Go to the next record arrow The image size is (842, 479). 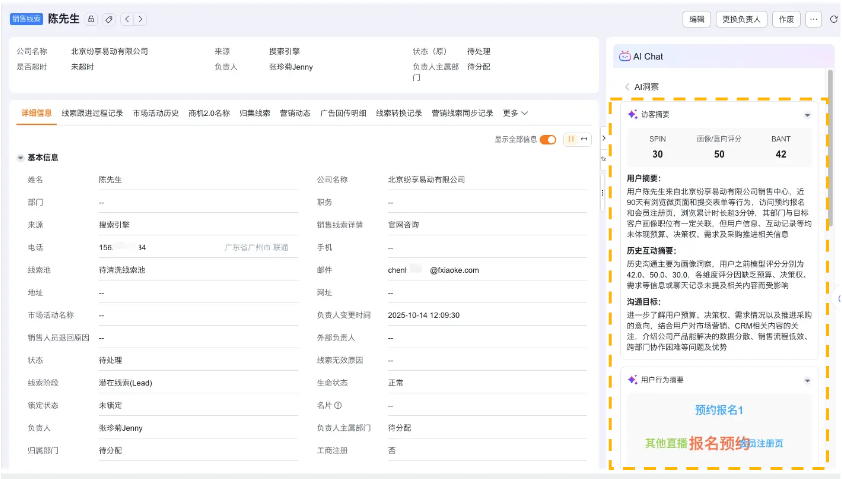[139, 18]
